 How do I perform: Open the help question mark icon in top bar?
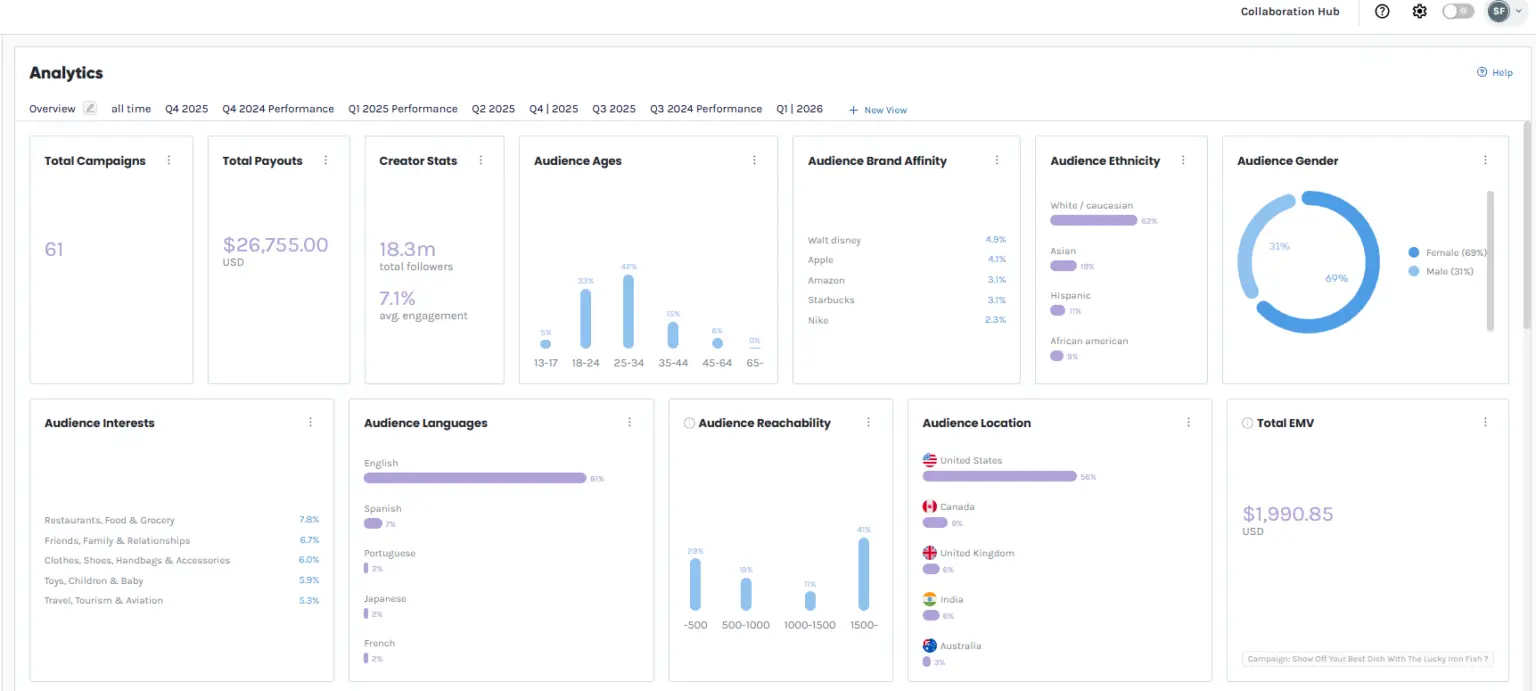tap(1382, 12)
